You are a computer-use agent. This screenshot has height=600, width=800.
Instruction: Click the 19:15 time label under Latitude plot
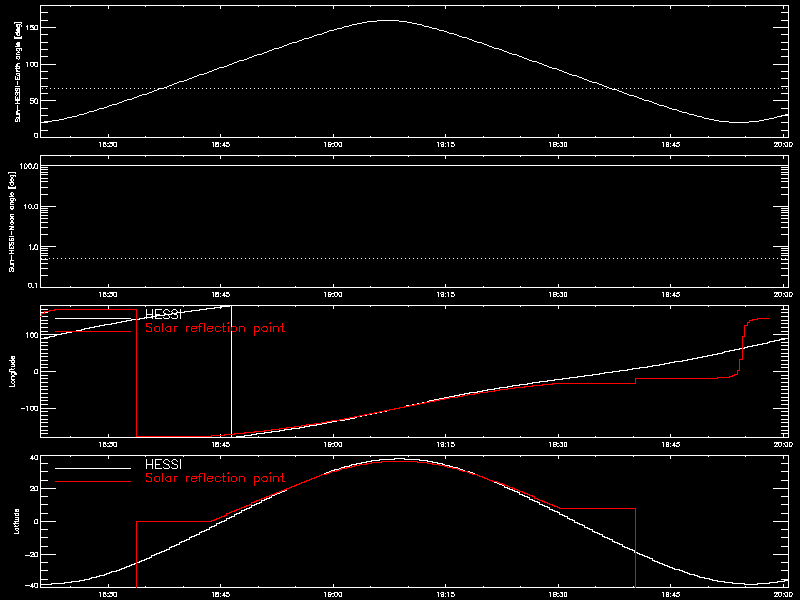(446, 595)
